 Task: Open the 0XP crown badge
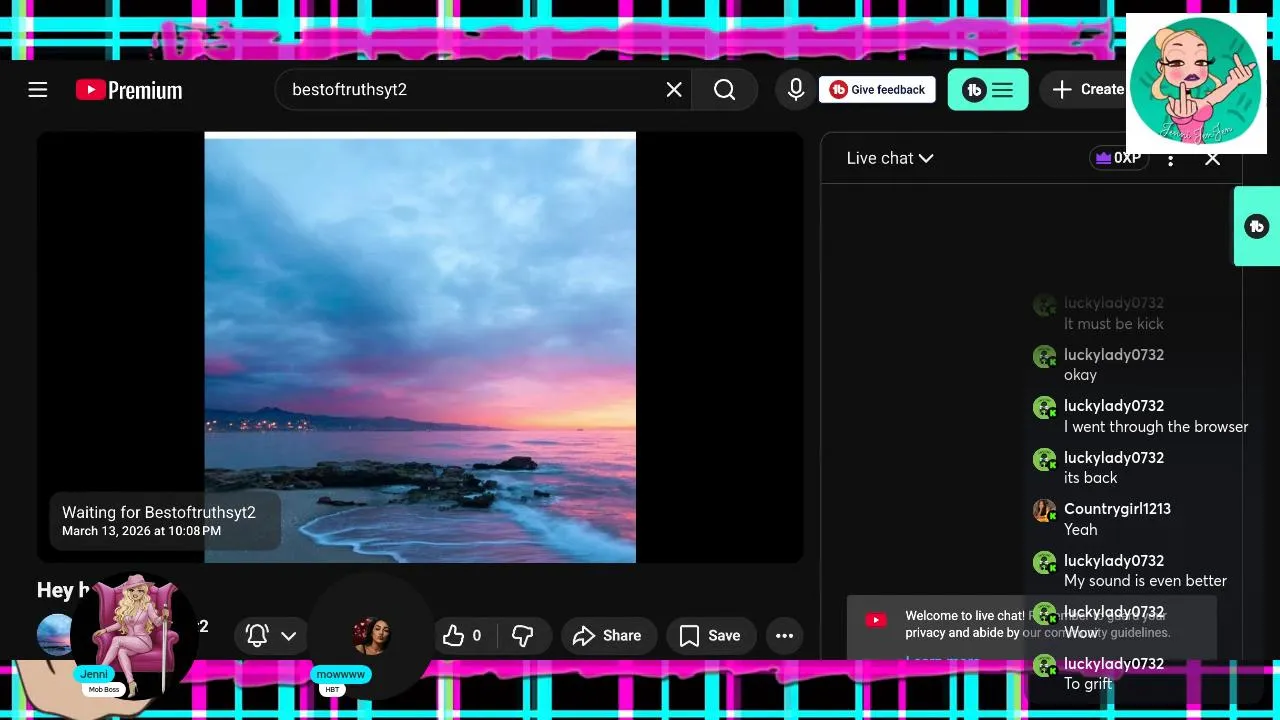coord(1118,158)
